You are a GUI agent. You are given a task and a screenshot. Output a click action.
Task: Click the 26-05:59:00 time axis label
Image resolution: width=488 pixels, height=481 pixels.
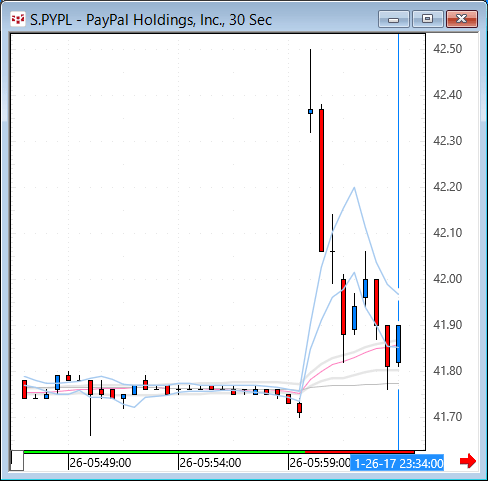[x=319, y=463]
